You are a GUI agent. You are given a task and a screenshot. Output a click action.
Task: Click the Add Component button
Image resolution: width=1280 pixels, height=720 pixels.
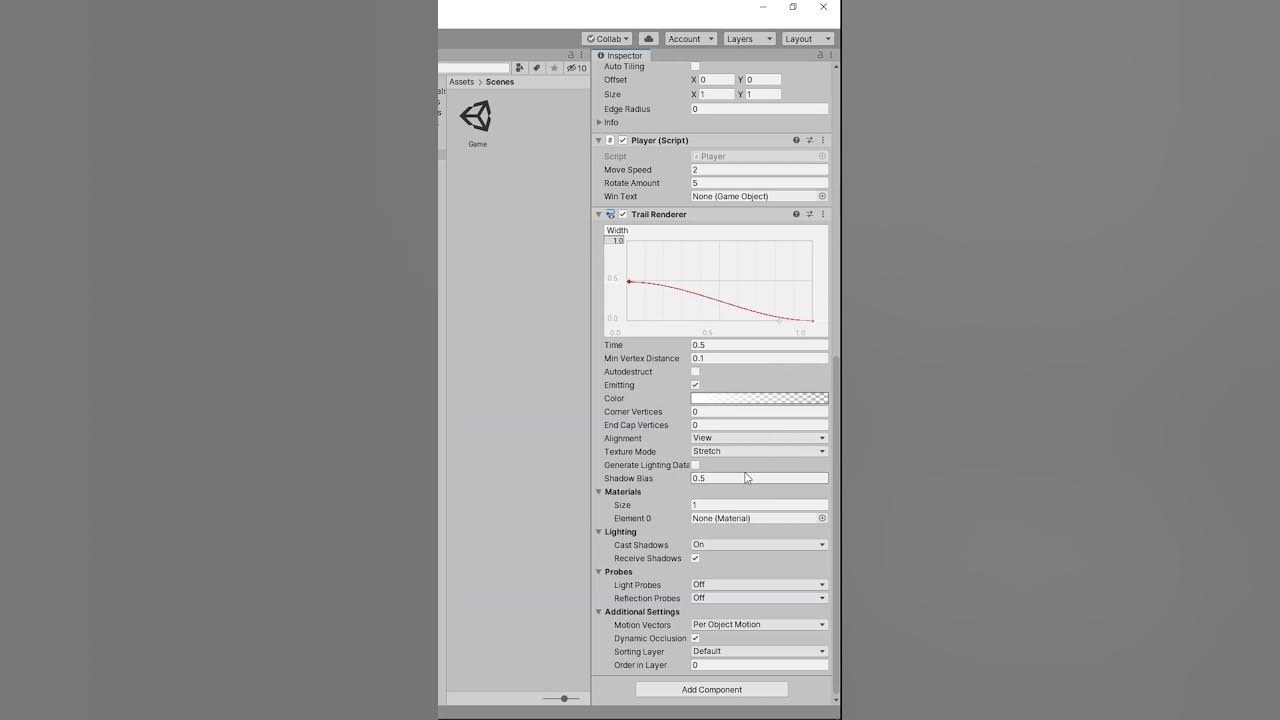click(711, 689)
